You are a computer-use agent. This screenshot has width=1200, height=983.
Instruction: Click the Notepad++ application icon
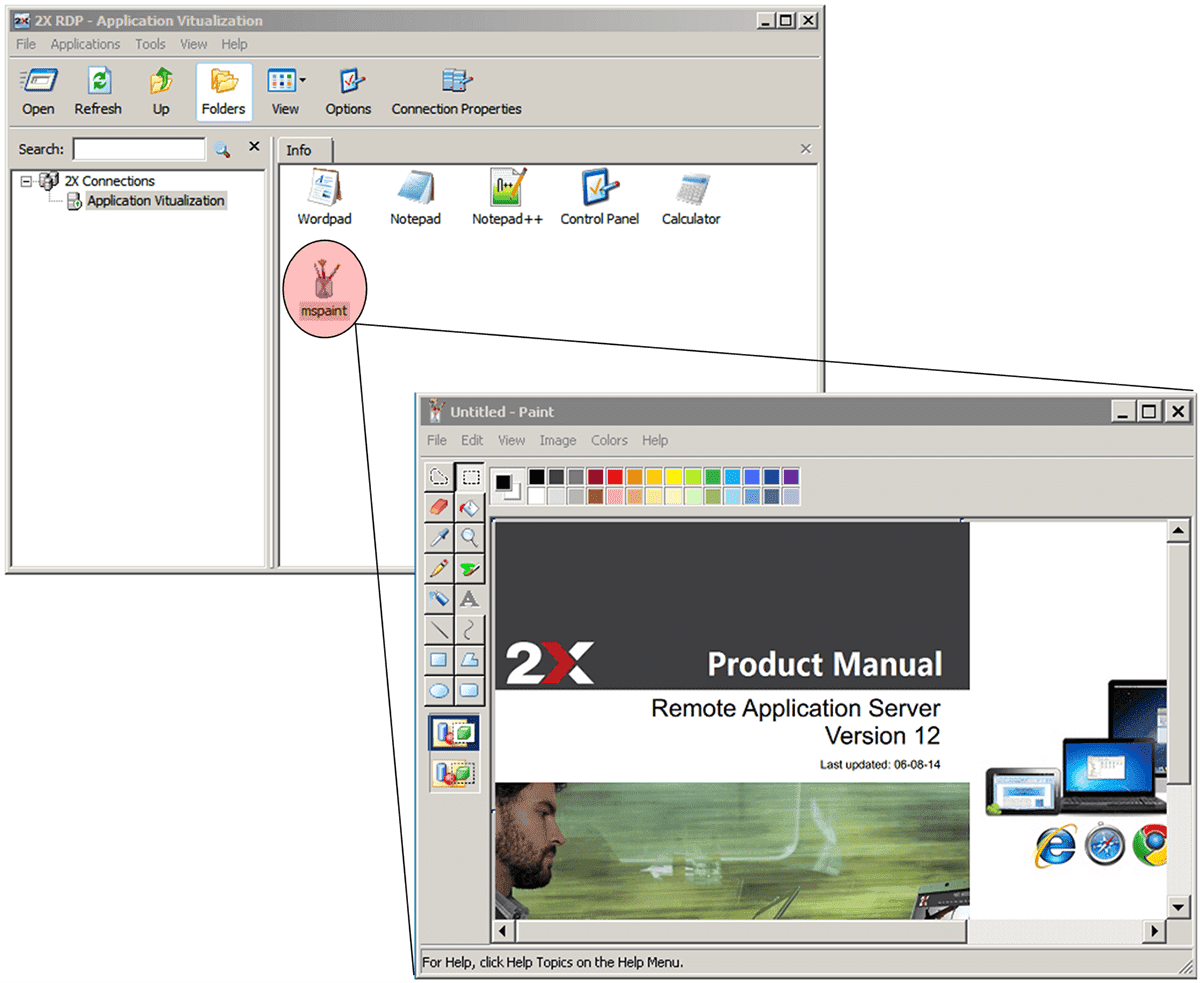pos(507,197)
